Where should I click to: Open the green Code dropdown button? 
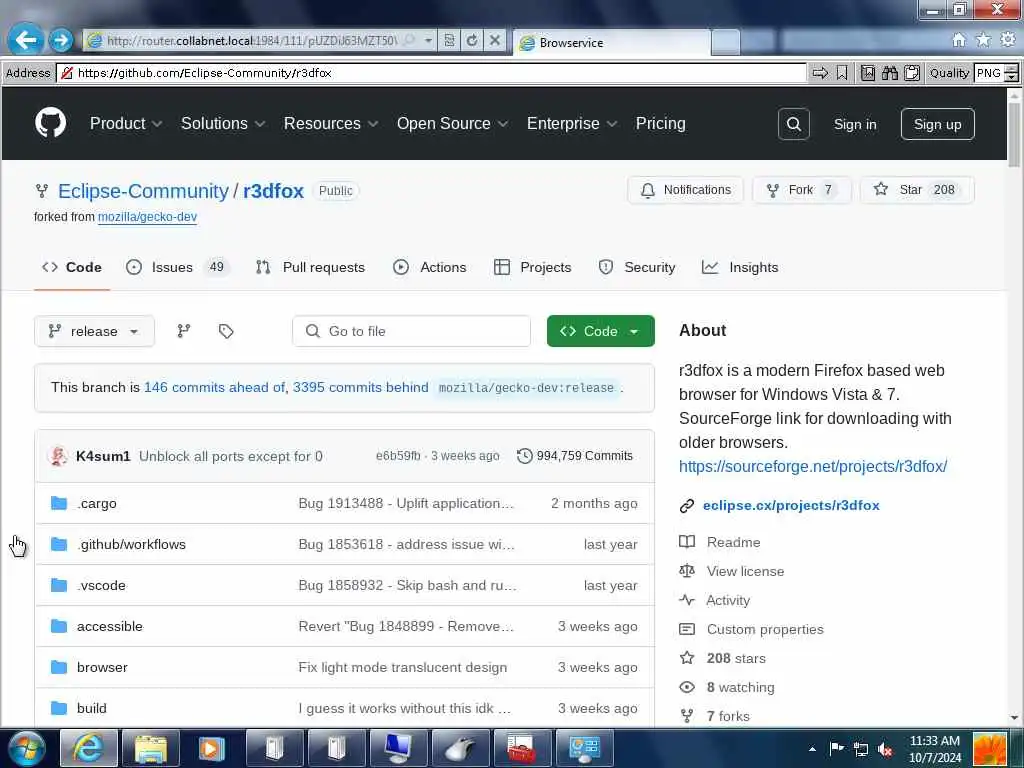(x=600, y=331)
